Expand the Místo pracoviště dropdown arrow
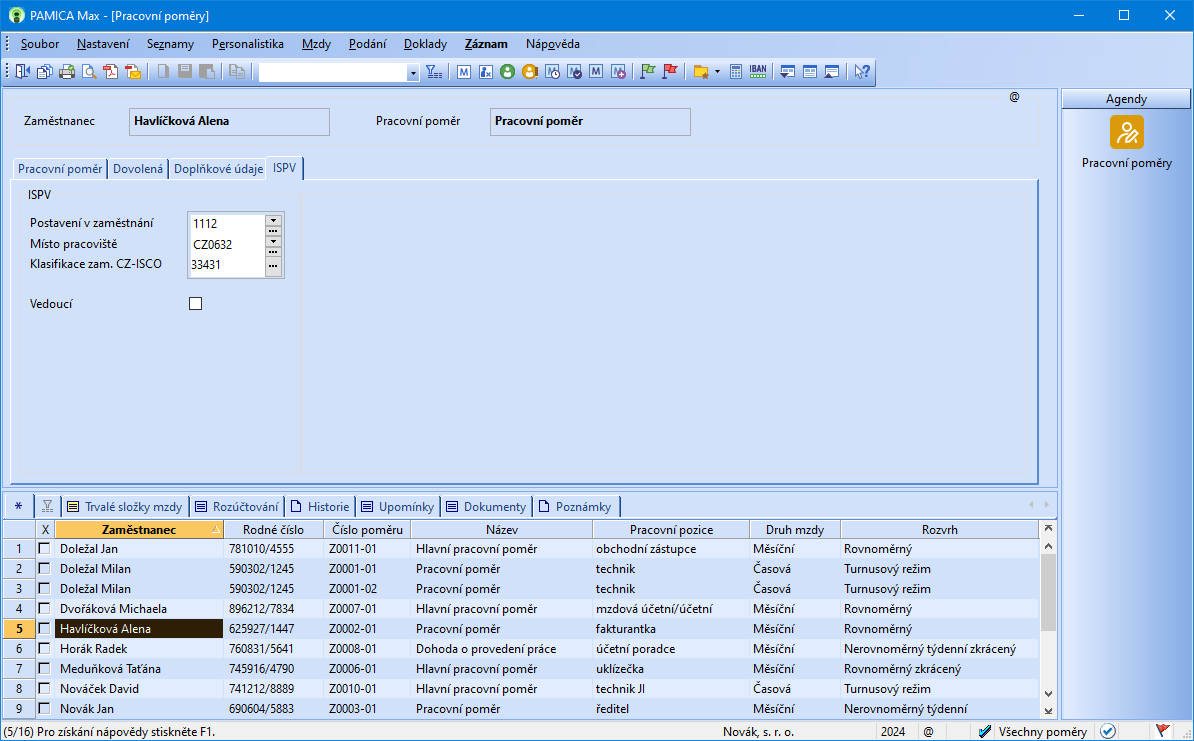The height and width of the screenshot is (741, 1194). tap(273, 241)
